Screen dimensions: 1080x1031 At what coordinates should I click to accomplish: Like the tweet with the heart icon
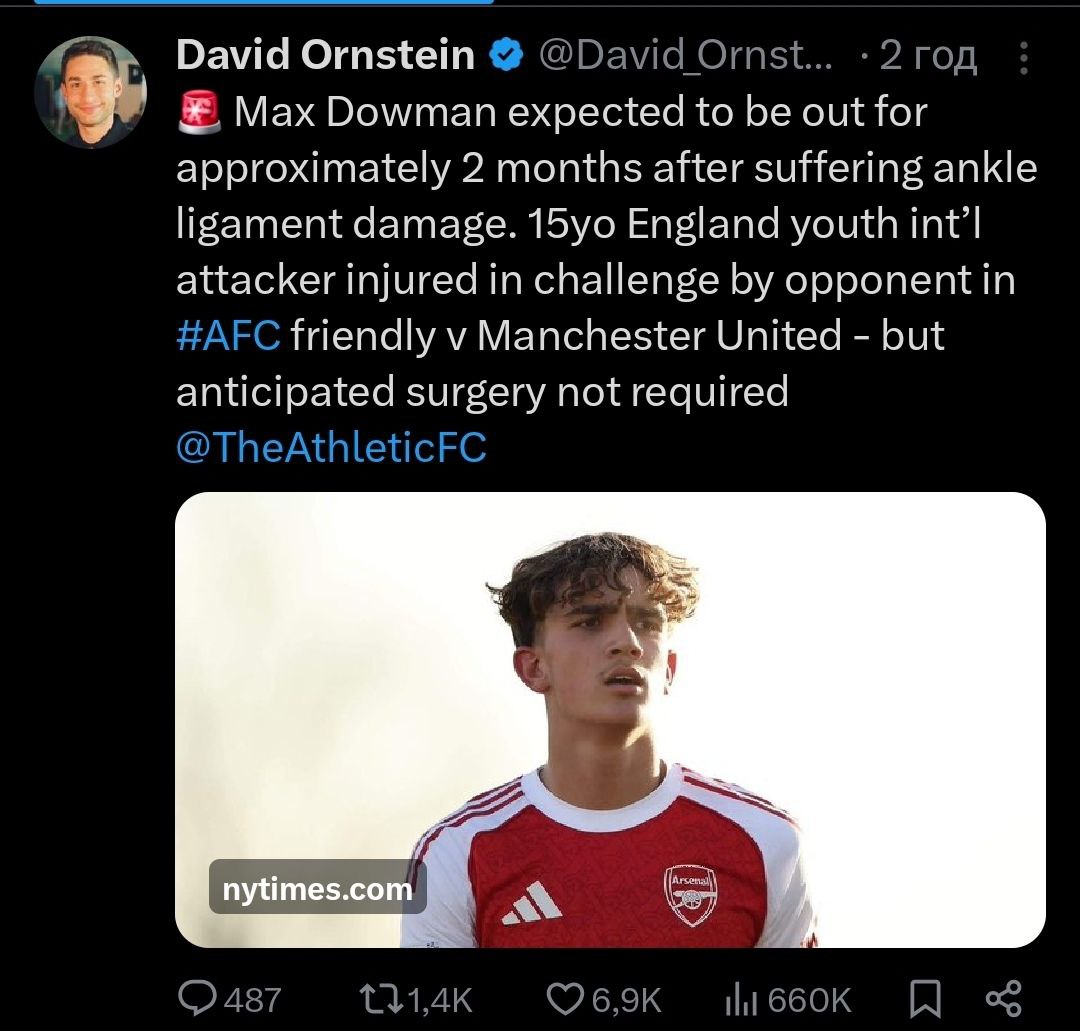(567, 997)
